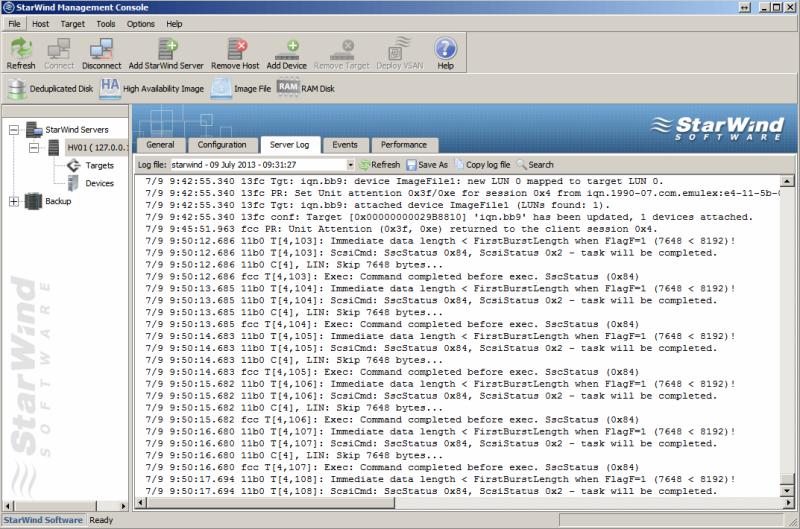
Task: Switch to the Events tab
Action: click(x=345, y=145)
